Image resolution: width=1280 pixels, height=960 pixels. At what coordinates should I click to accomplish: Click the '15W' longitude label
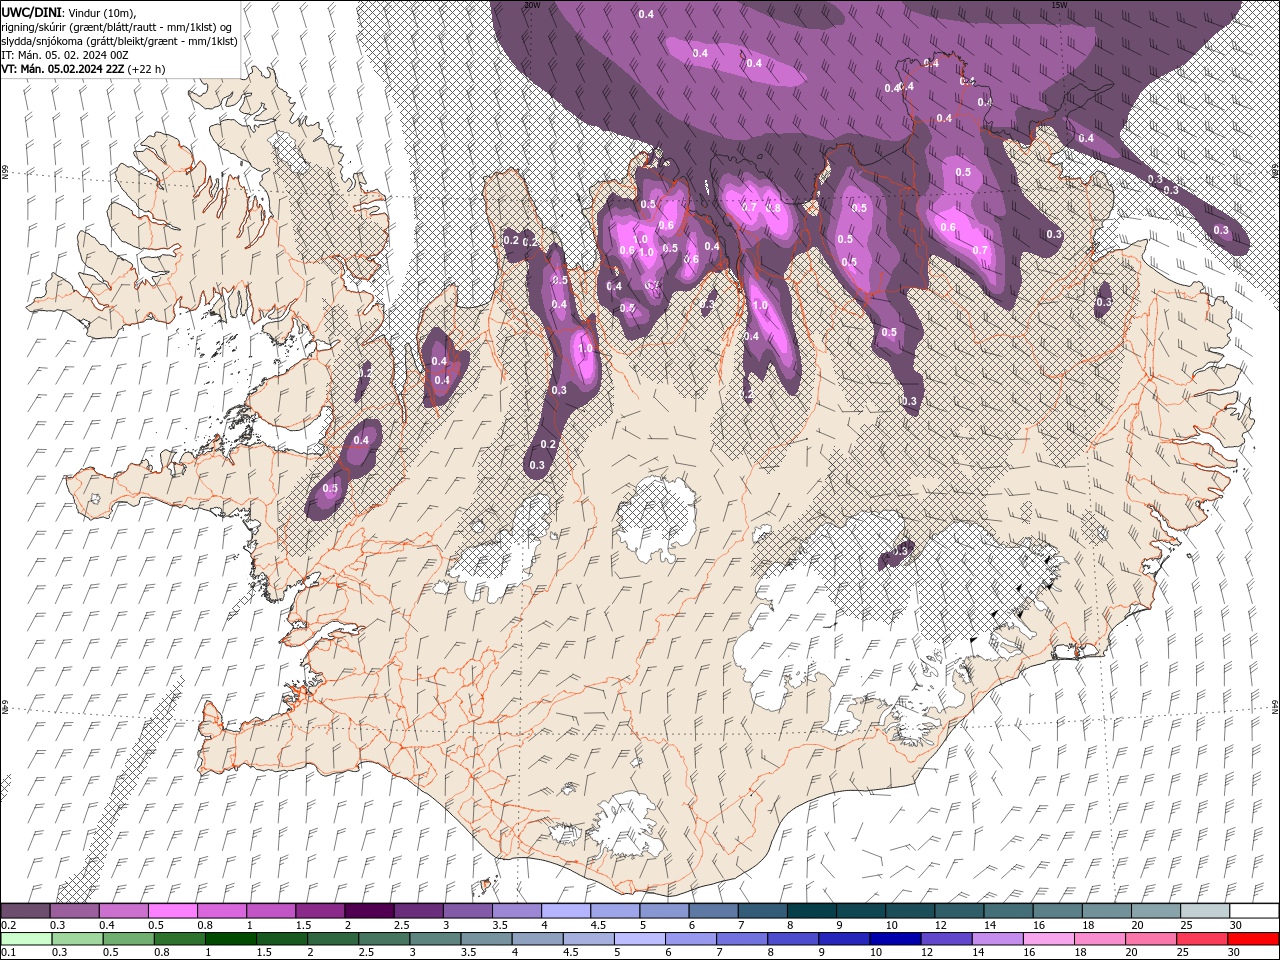[1059, 5]
